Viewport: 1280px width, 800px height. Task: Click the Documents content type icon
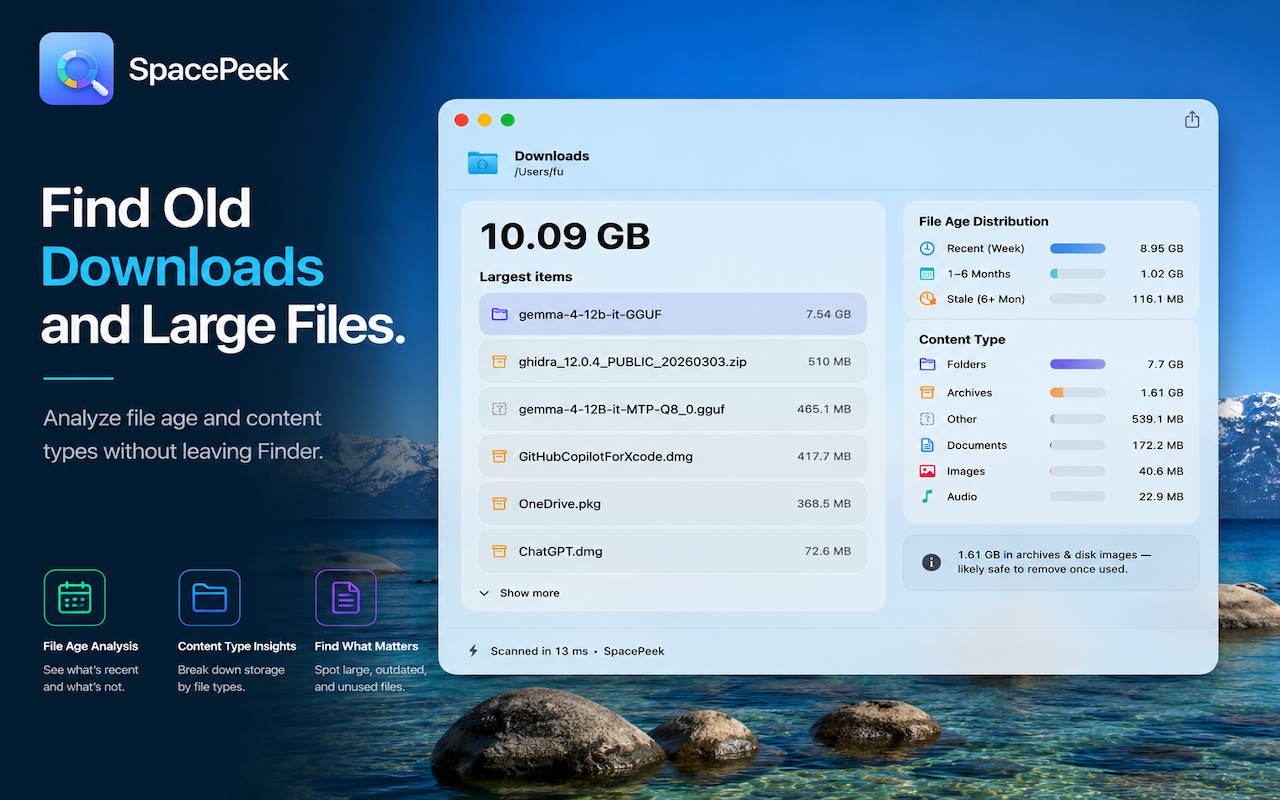click(x=927, y=445)
